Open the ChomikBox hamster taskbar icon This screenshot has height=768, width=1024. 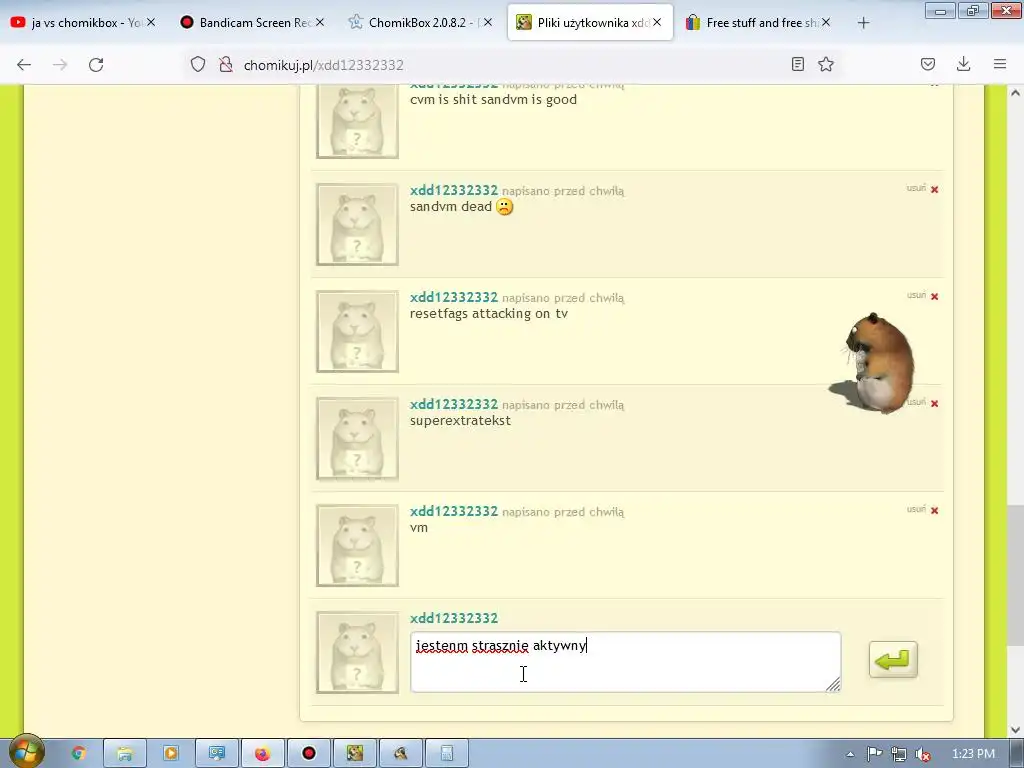(x=355, y=754)
